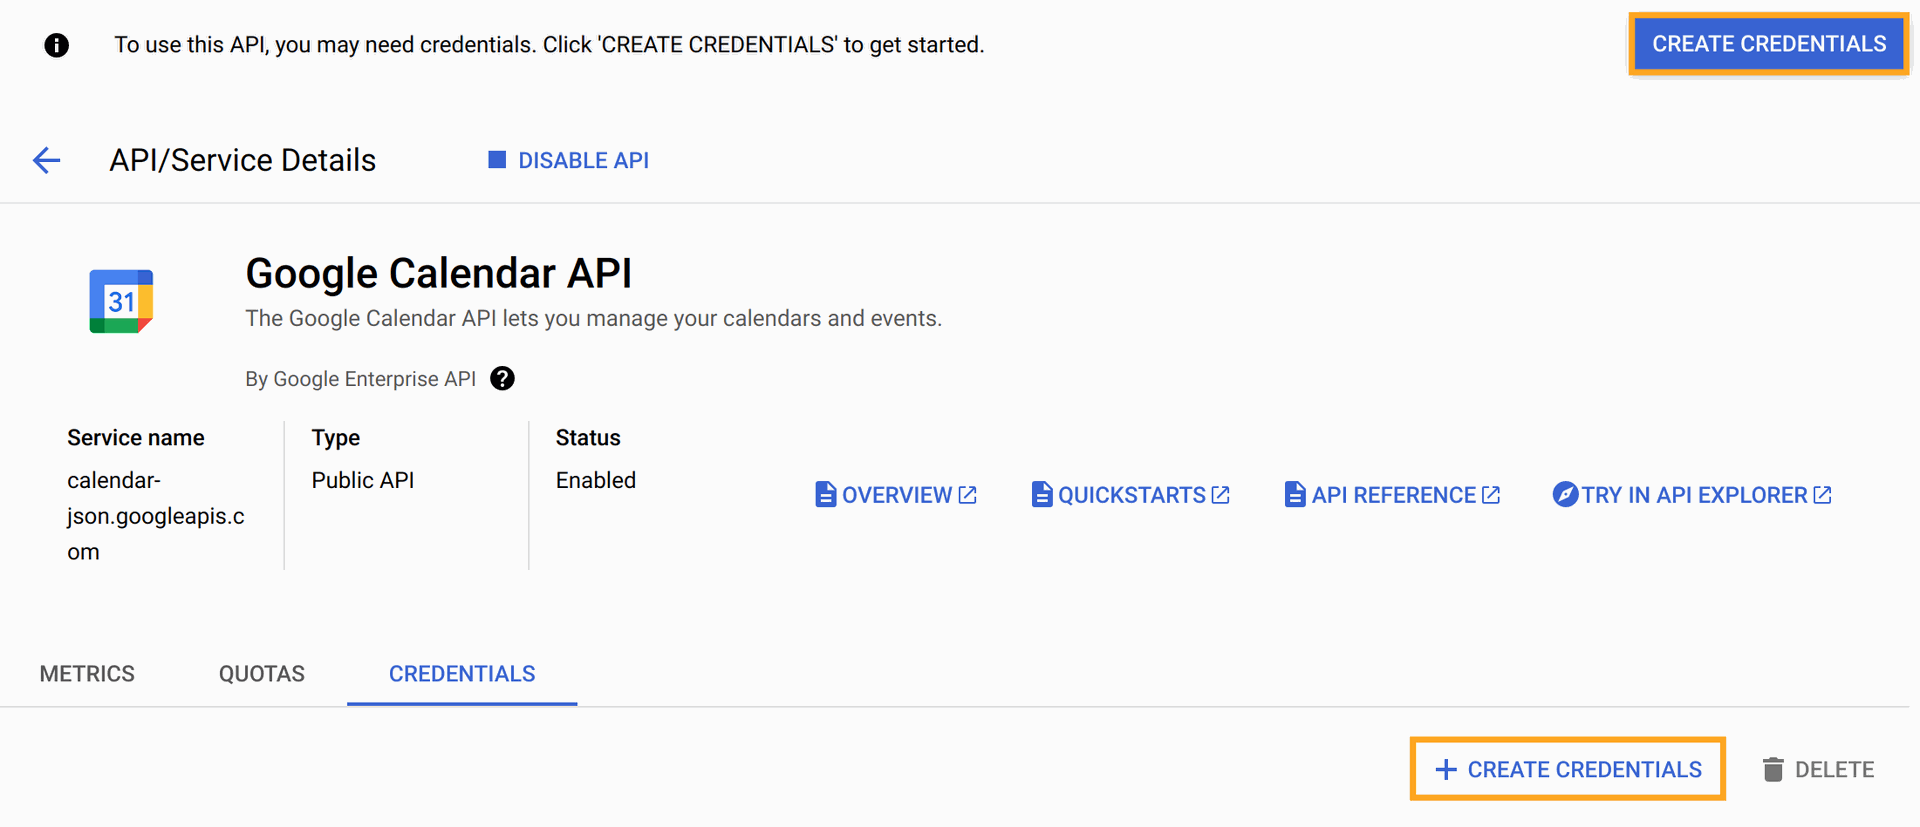Click the compass icon for Try in API Explorer
This screenshot has height=827, width=1920.
[x=1564, y=495]
